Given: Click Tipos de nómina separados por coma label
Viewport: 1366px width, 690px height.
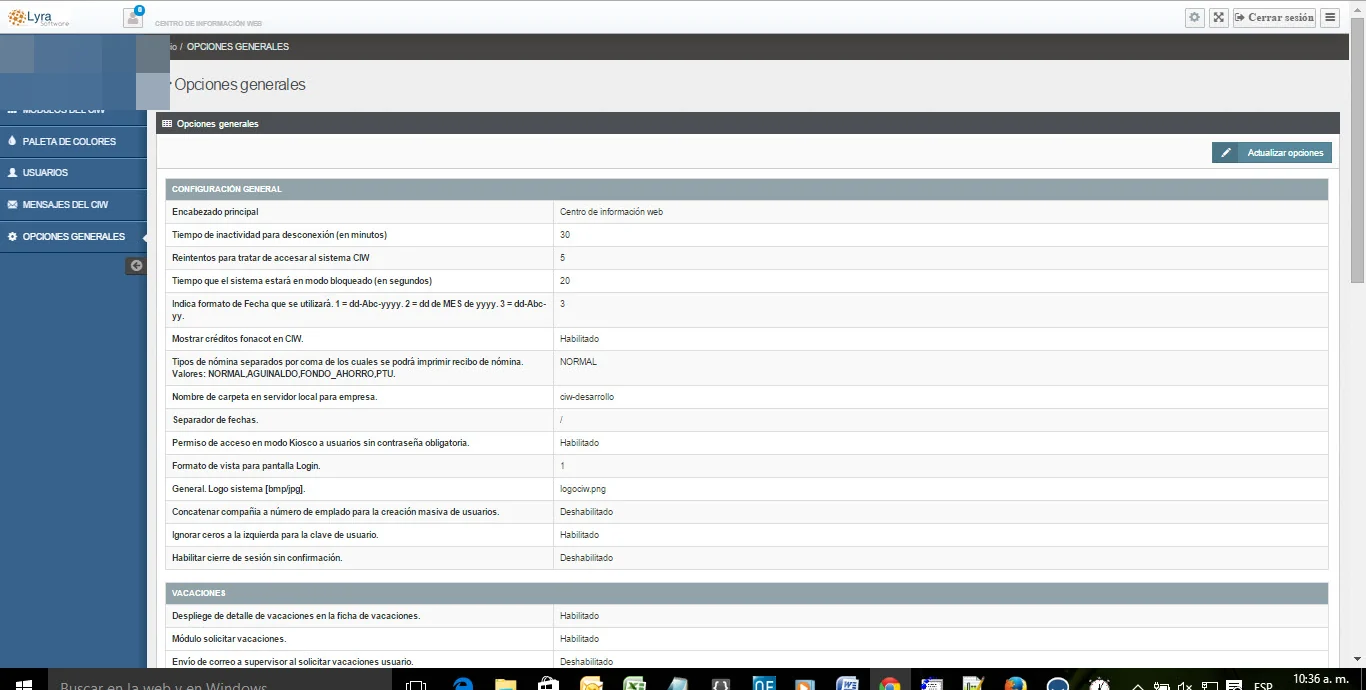Looking at the screenshot, I should 347,367.
